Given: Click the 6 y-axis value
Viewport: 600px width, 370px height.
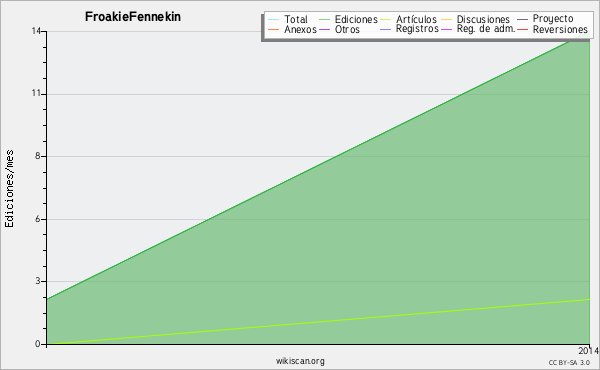Looking at the screenshot, I should click(38, 219).
